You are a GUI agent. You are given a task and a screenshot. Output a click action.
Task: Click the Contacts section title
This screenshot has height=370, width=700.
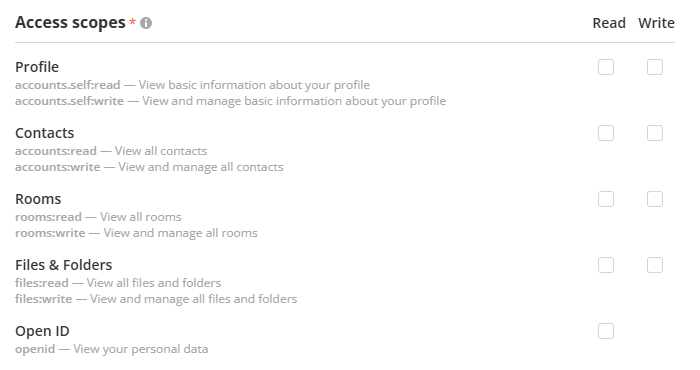pos(45,133)
